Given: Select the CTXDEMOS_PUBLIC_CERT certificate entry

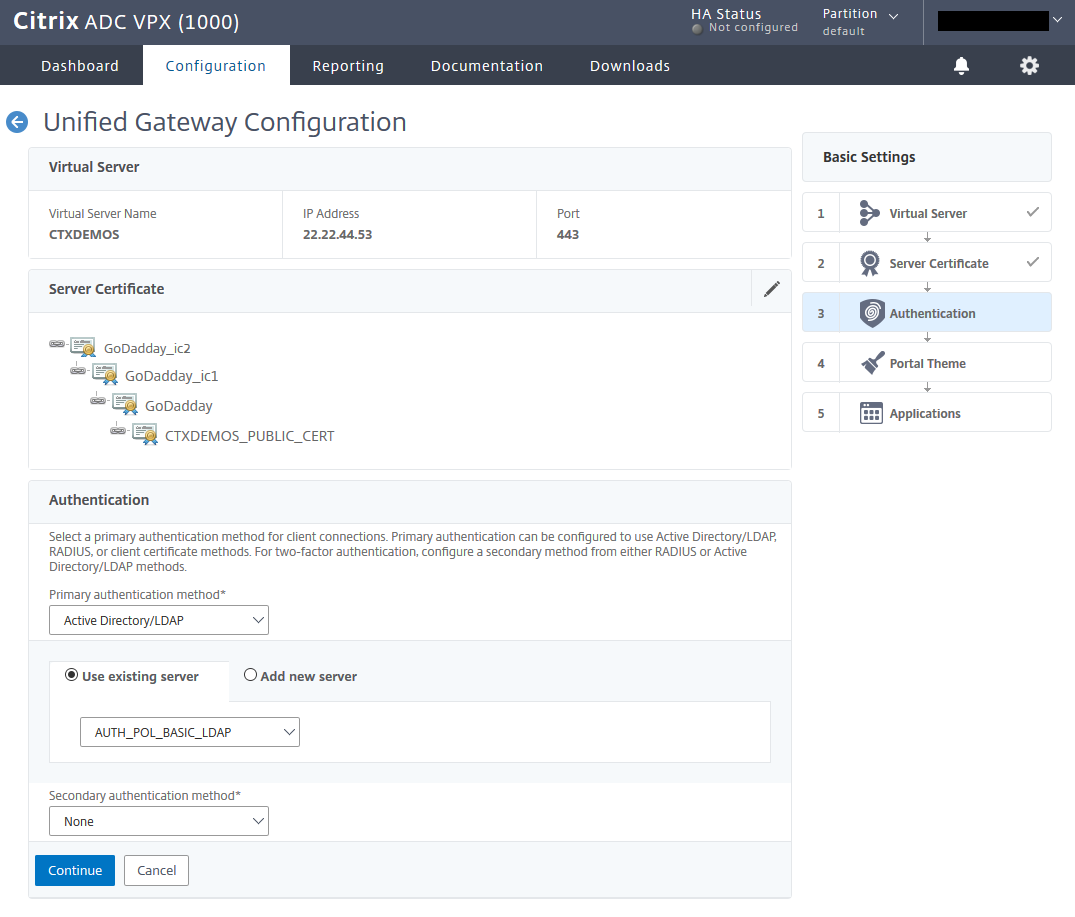Looking at the screenshot, I should point(250,436).
